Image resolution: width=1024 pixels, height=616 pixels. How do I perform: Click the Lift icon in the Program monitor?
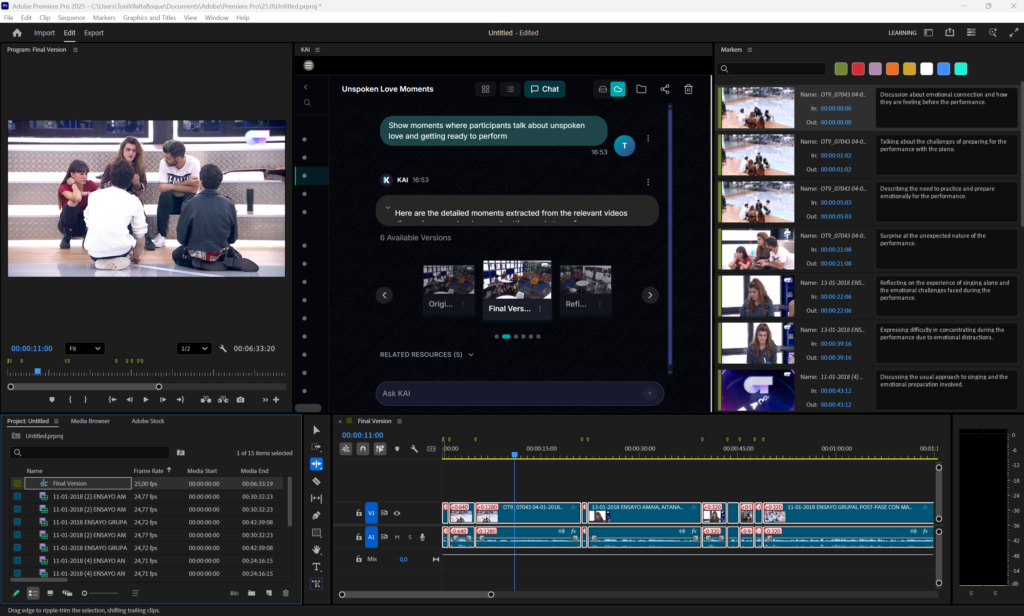point(207,399)
